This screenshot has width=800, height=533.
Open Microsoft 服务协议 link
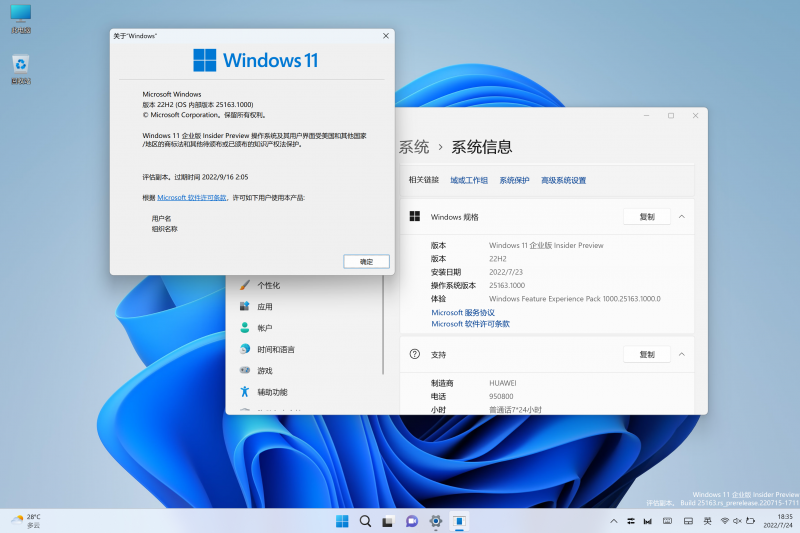coord(463,313)
